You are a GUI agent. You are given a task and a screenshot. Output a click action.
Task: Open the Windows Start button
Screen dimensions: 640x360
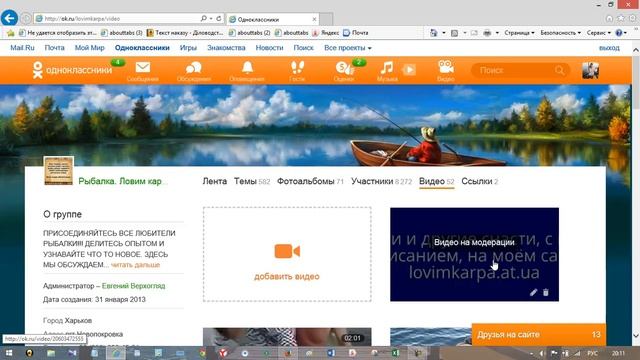pos(8,353)
